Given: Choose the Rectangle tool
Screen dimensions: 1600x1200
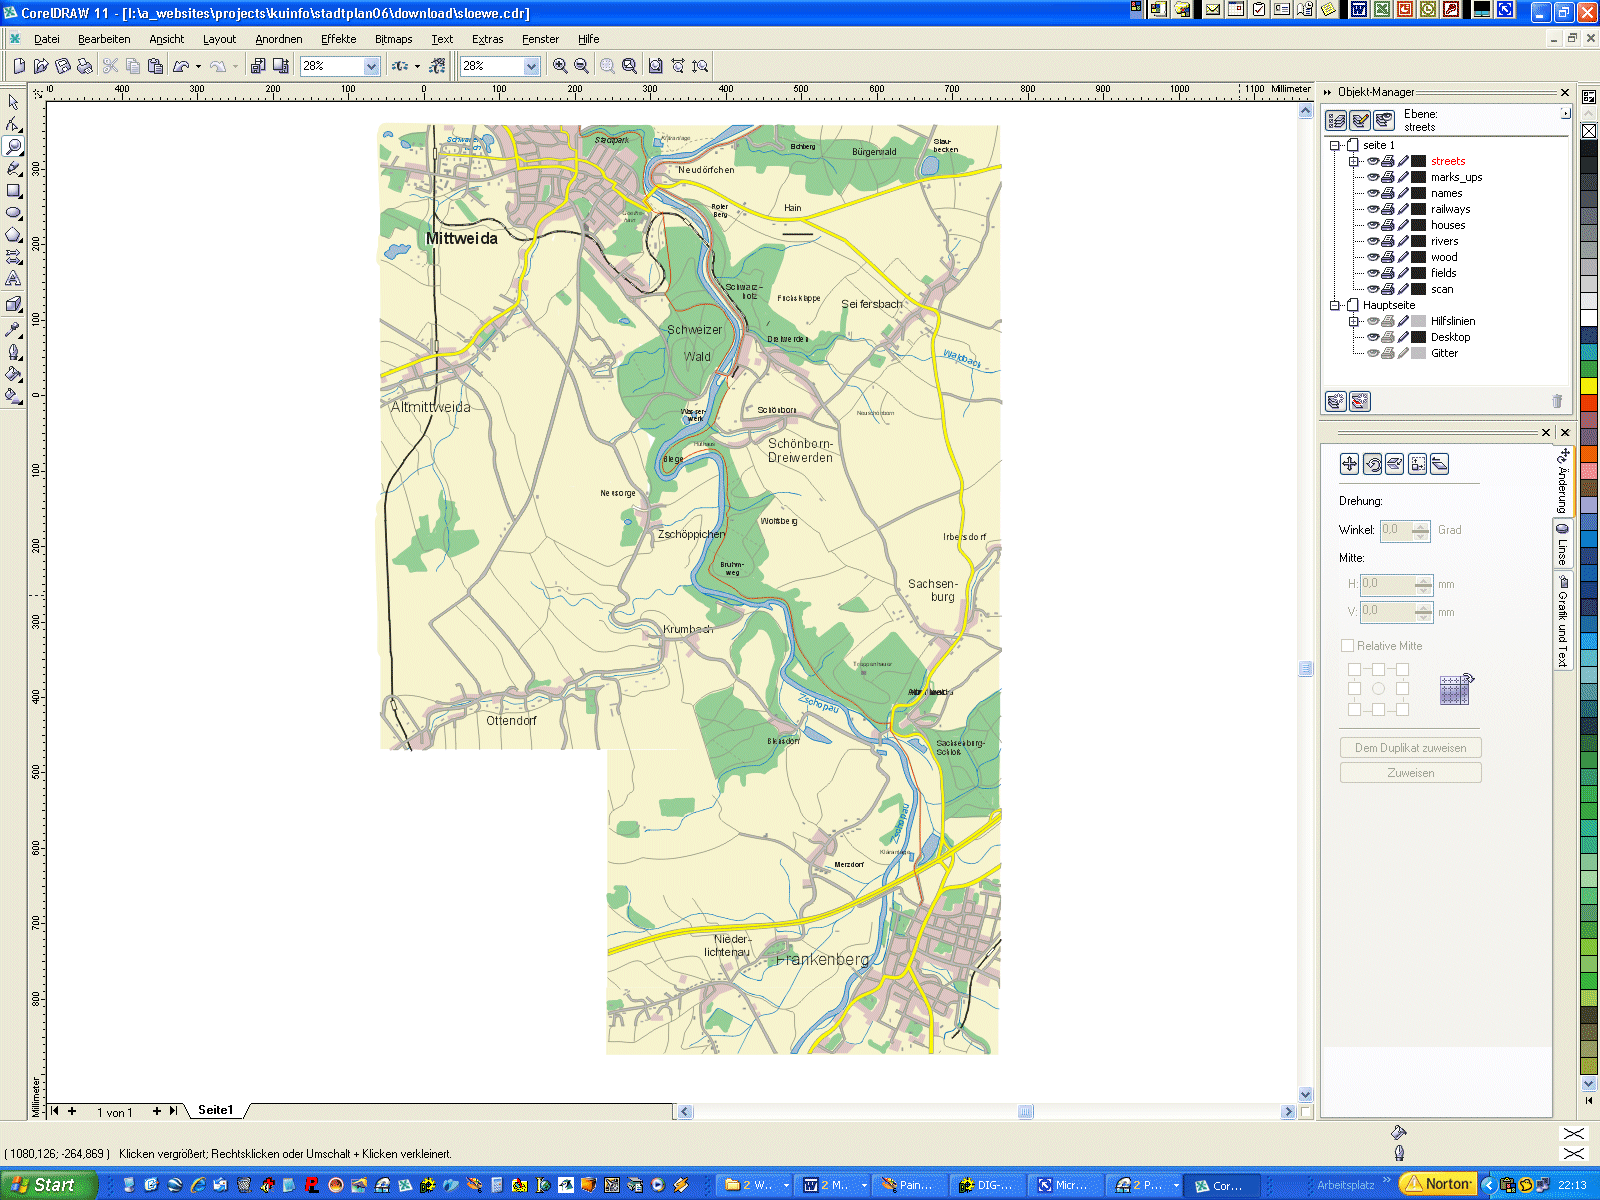Looking at the screenshot, I should 13,191.
